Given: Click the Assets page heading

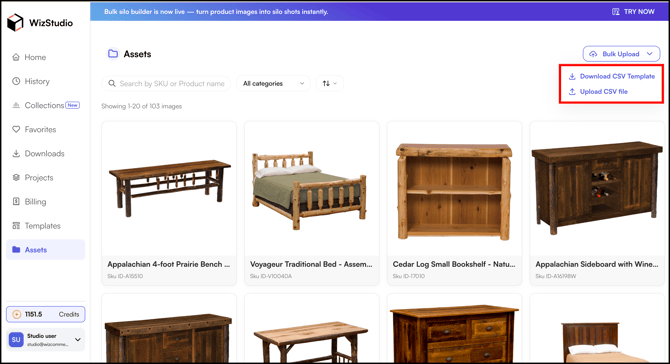Looking at the screenshot, I should pyautogui.click(x=137, y=54).
